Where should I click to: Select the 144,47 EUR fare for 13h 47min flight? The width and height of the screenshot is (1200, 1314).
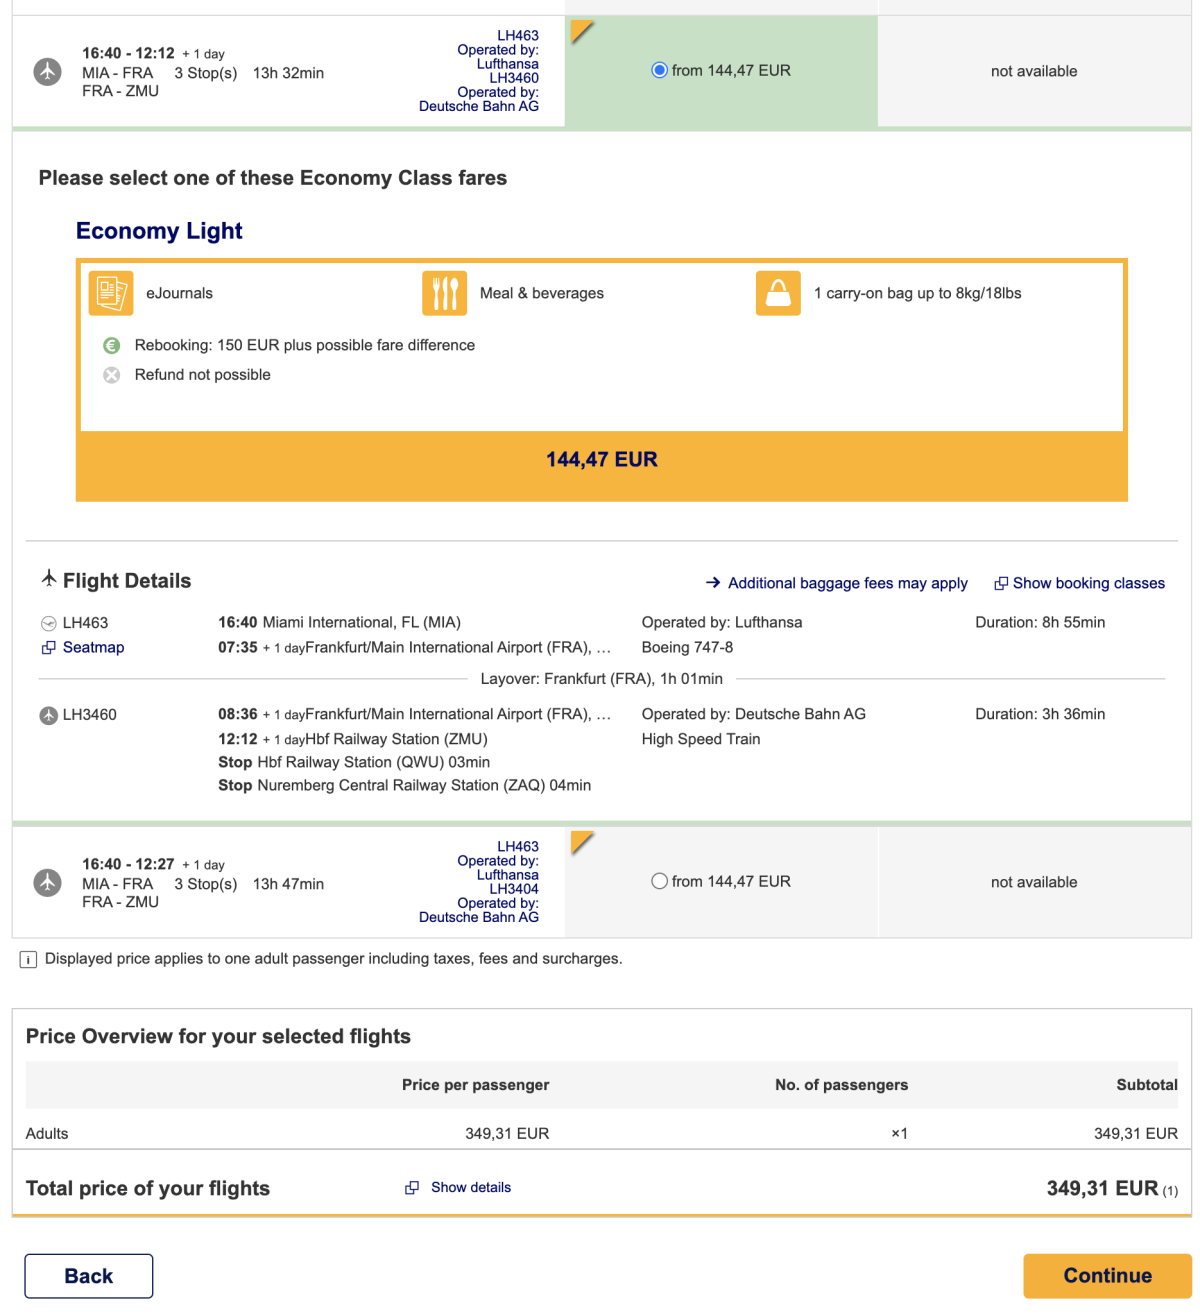coord(659,881)
